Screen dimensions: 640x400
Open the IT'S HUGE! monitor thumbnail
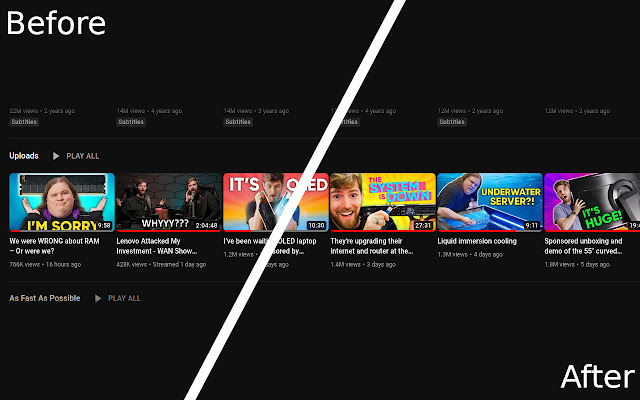pos(592,202)
